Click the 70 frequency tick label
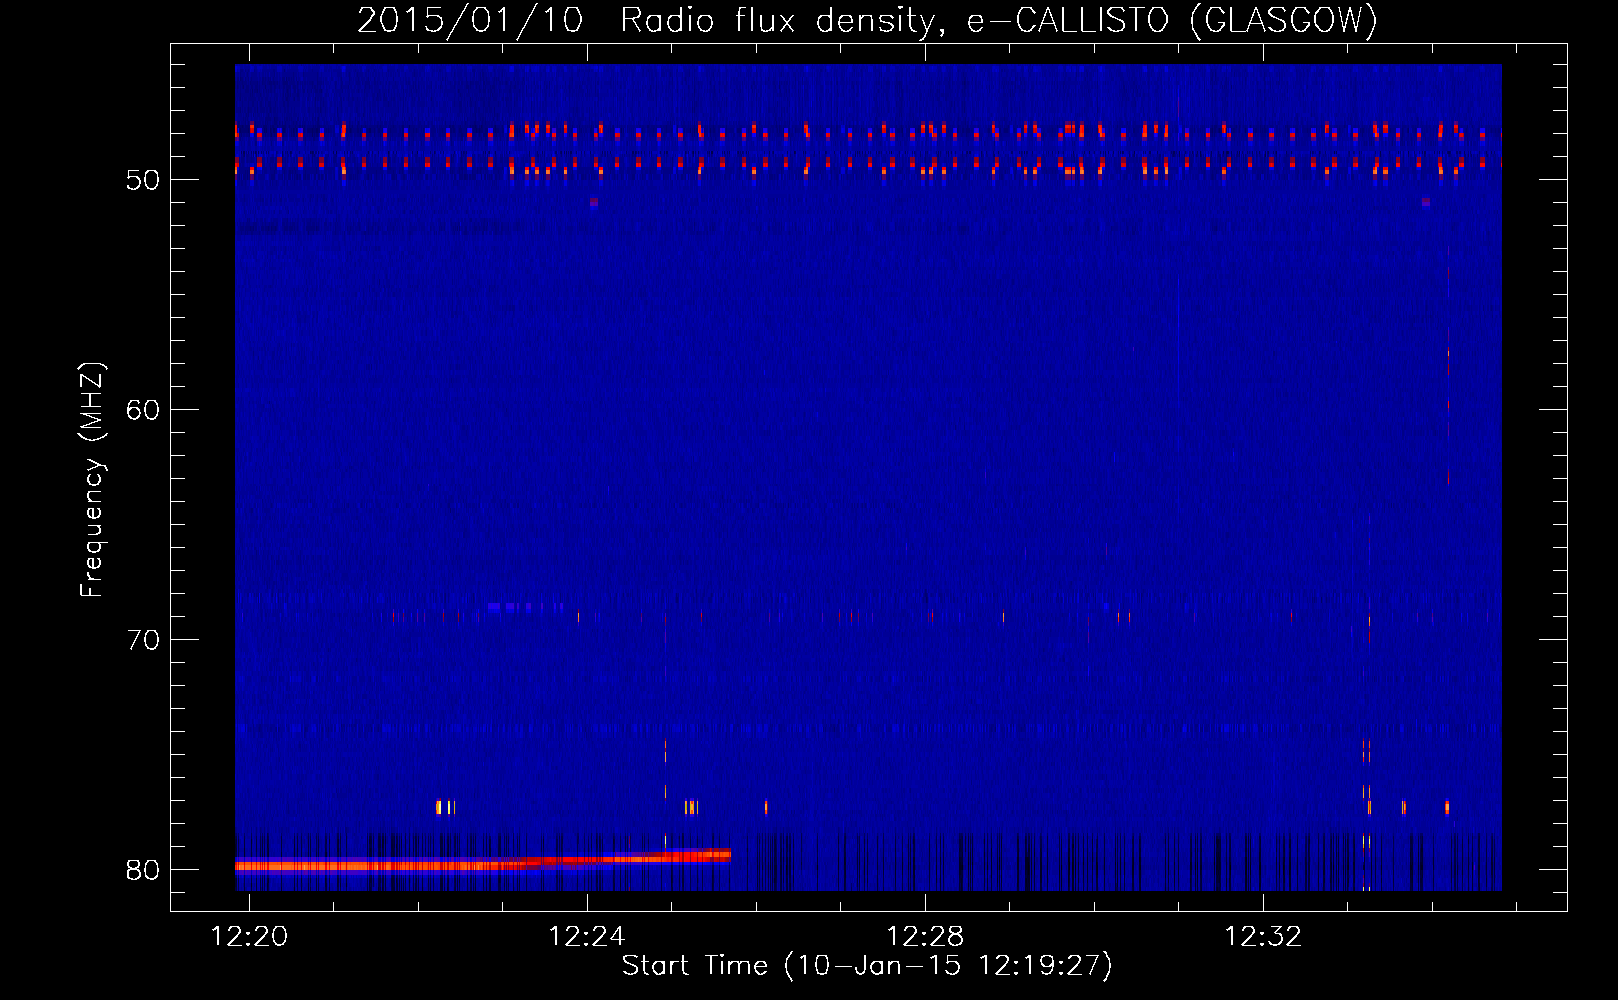1618x1000 pixels. (x=143, y=640)
